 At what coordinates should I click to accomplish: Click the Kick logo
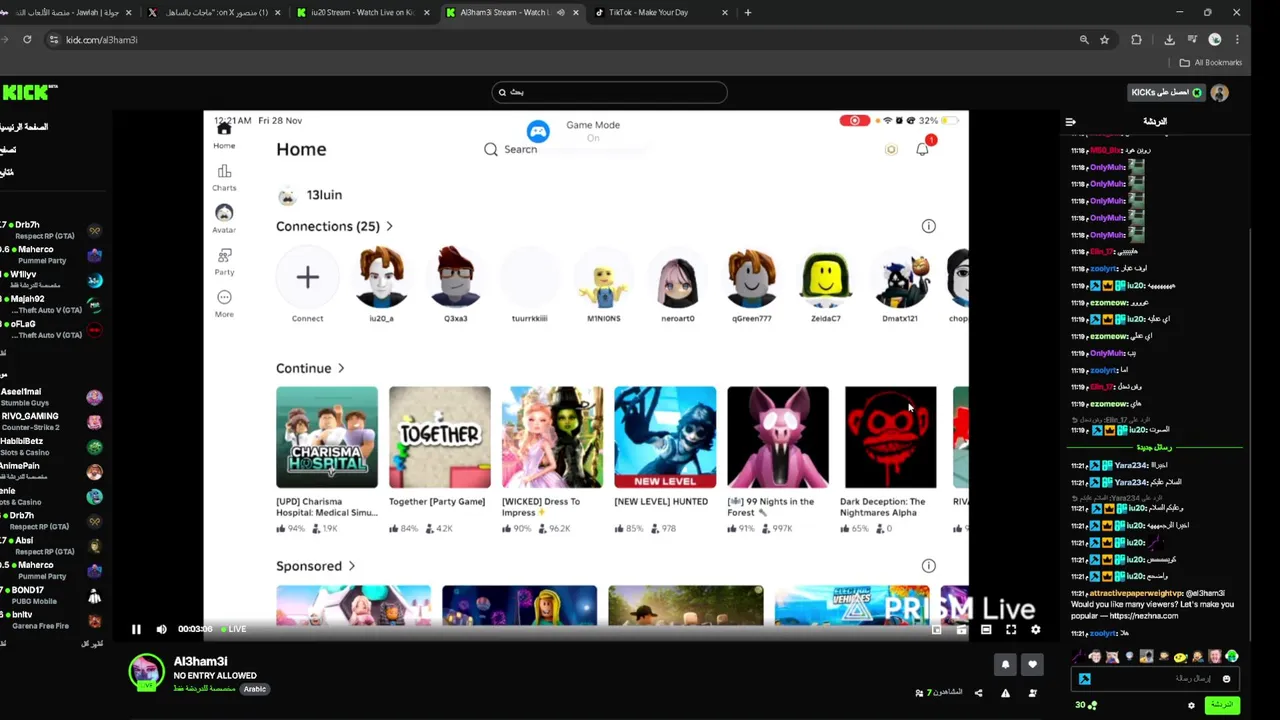pyautogui.click(x=29, y=92)
